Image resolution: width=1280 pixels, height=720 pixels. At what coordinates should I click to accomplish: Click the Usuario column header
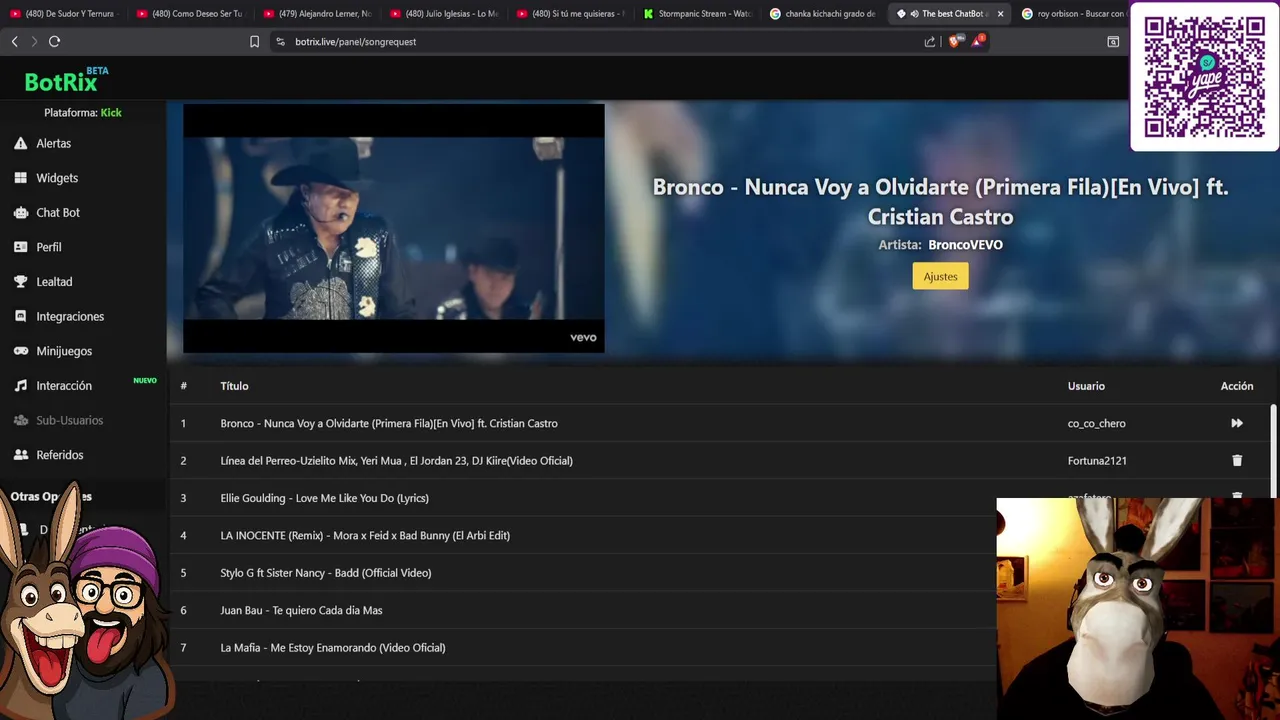1086,386
